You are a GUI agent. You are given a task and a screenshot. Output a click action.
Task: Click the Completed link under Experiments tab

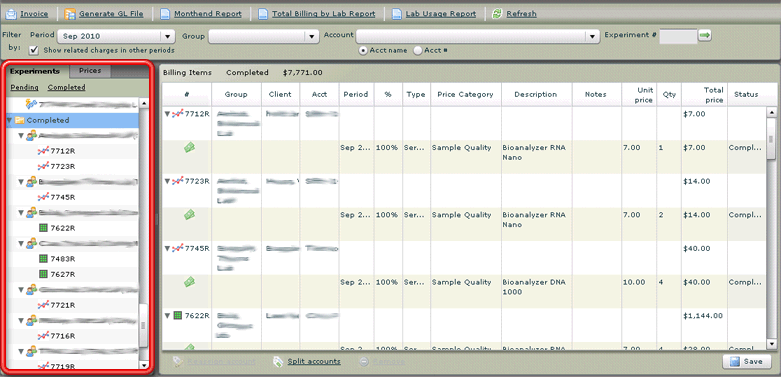tap(67, 87)
